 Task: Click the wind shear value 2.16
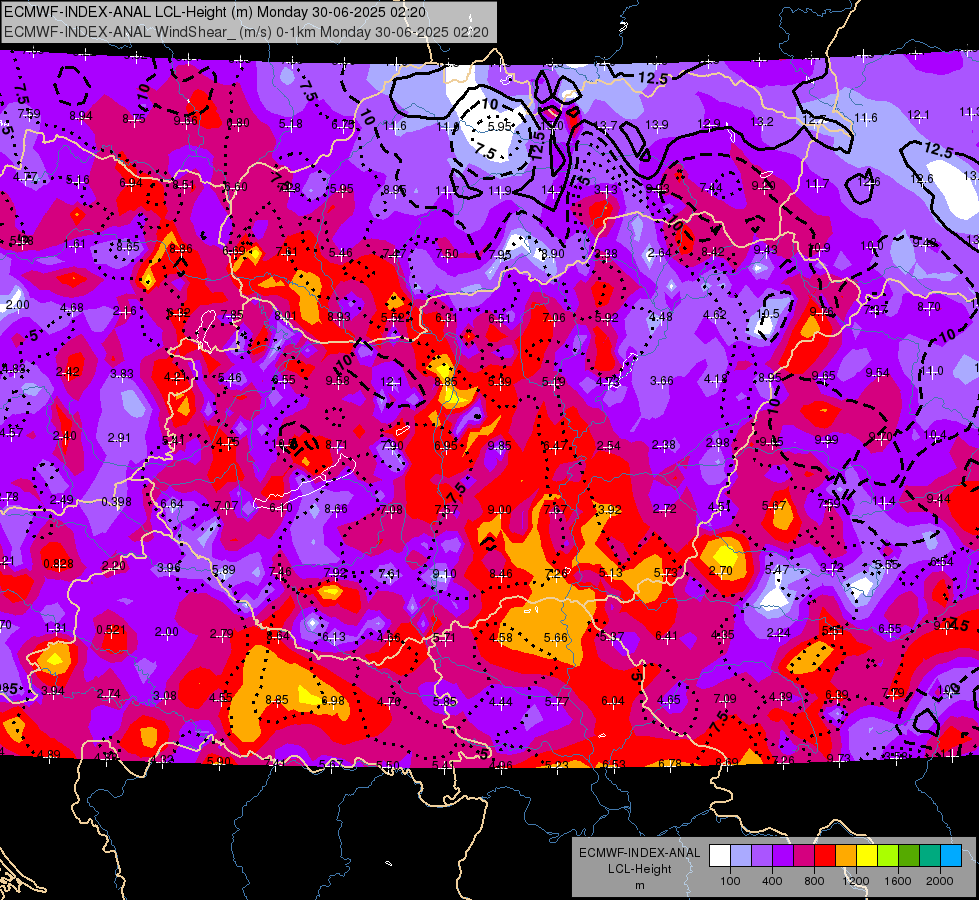(125, 311)
